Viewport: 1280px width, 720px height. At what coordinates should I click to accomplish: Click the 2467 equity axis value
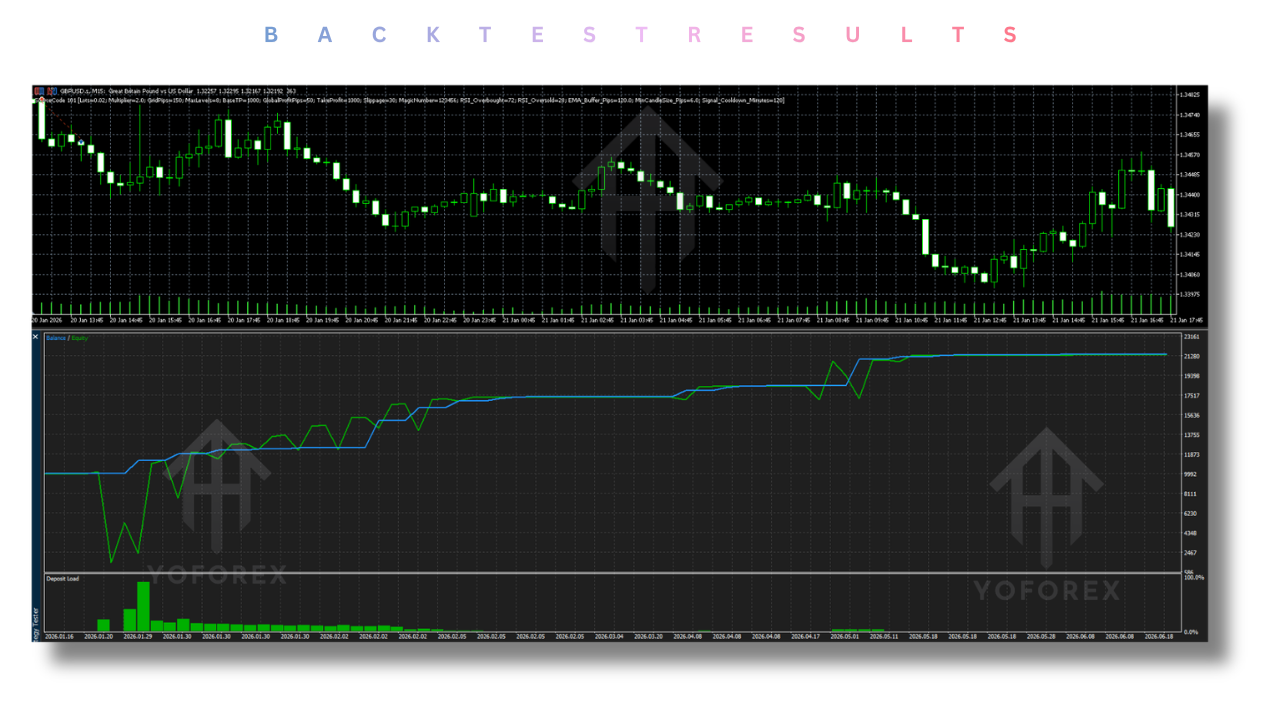(x=1190, y=552)
